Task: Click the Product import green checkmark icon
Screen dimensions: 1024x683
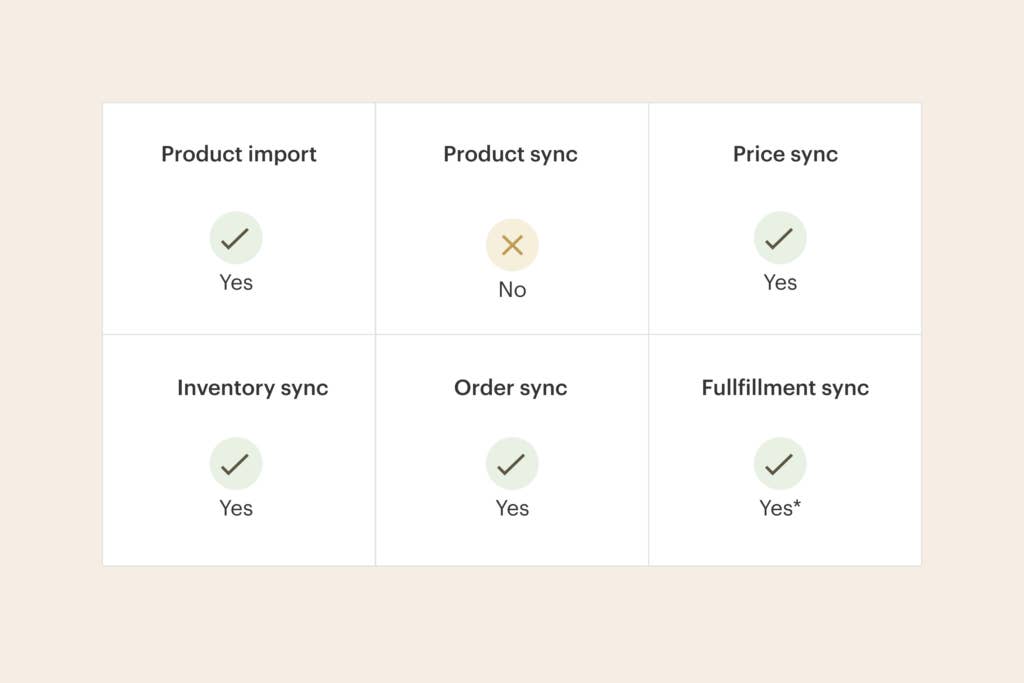Action: (236, 238)
